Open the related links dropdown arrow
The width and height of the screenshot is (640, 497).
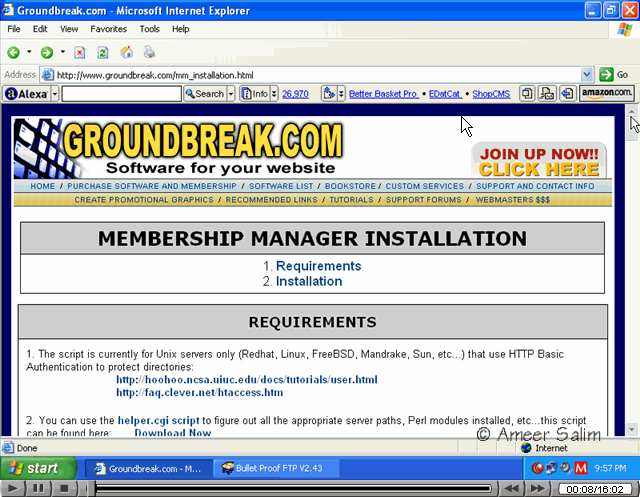point(341,94)
